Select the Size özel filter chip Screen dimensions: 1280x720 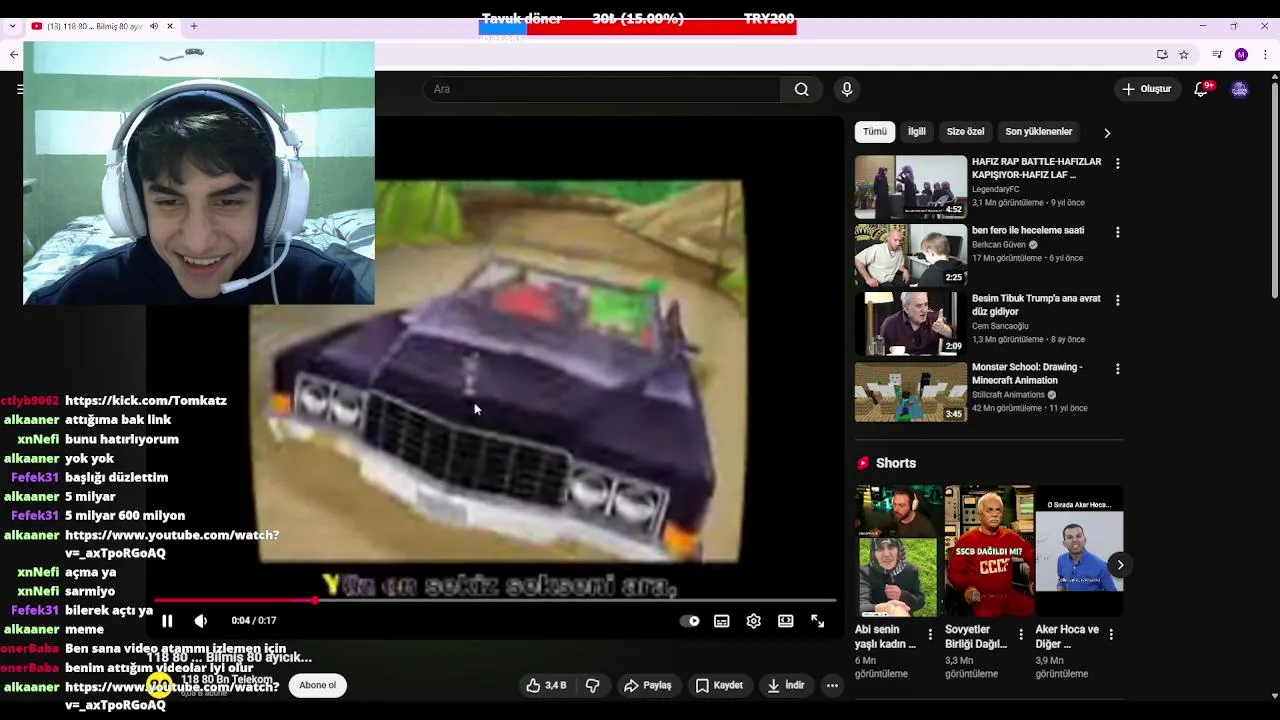(966, 132)
